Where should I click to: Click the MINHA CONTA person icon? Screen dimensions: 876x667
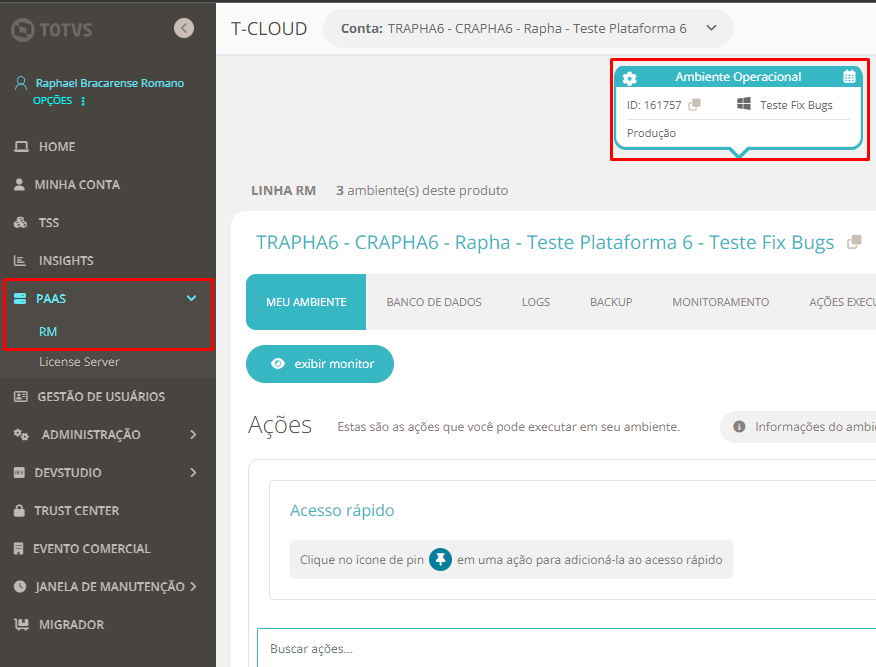(19, 184)
